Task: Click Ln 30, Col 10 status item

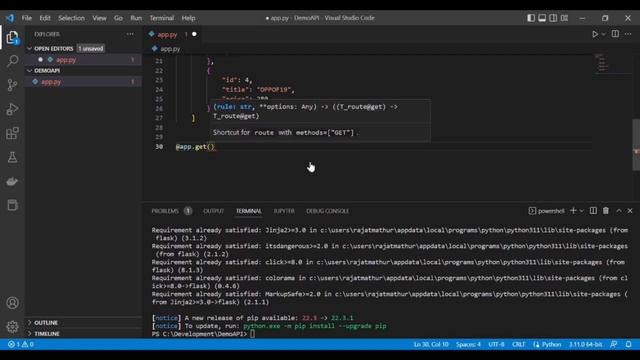Action: 431,344
